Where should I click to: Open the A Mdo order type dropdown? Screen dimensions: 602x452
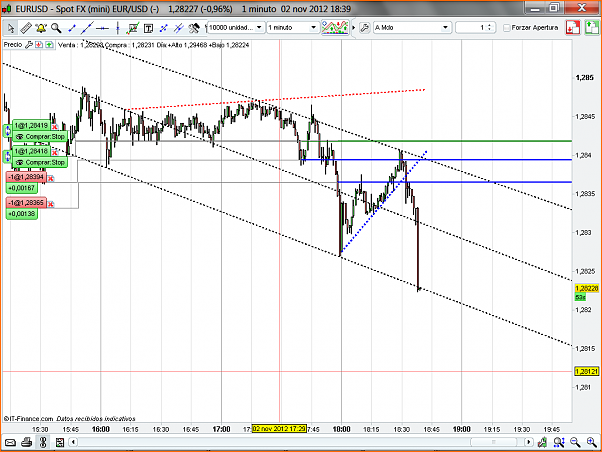click(x=412, y=28)
